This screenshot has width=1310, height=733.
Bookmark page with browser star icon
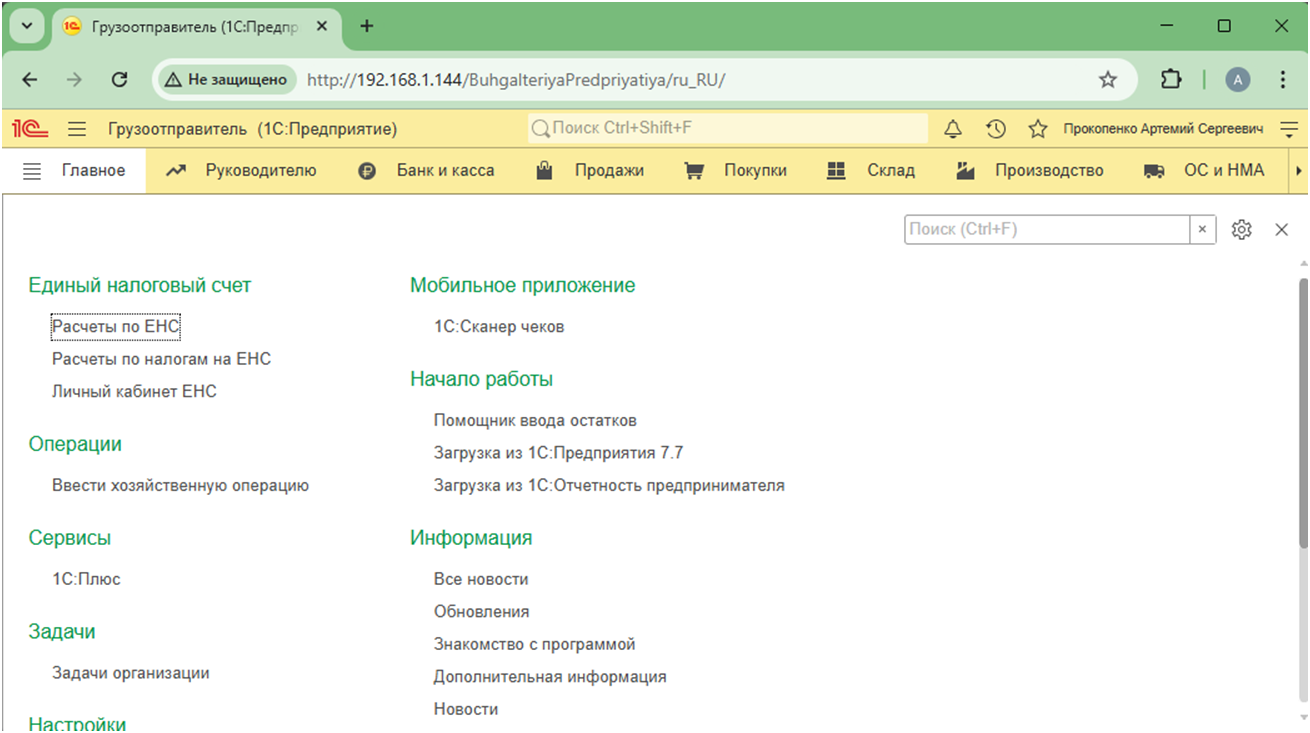click(x=1108, y=80)
